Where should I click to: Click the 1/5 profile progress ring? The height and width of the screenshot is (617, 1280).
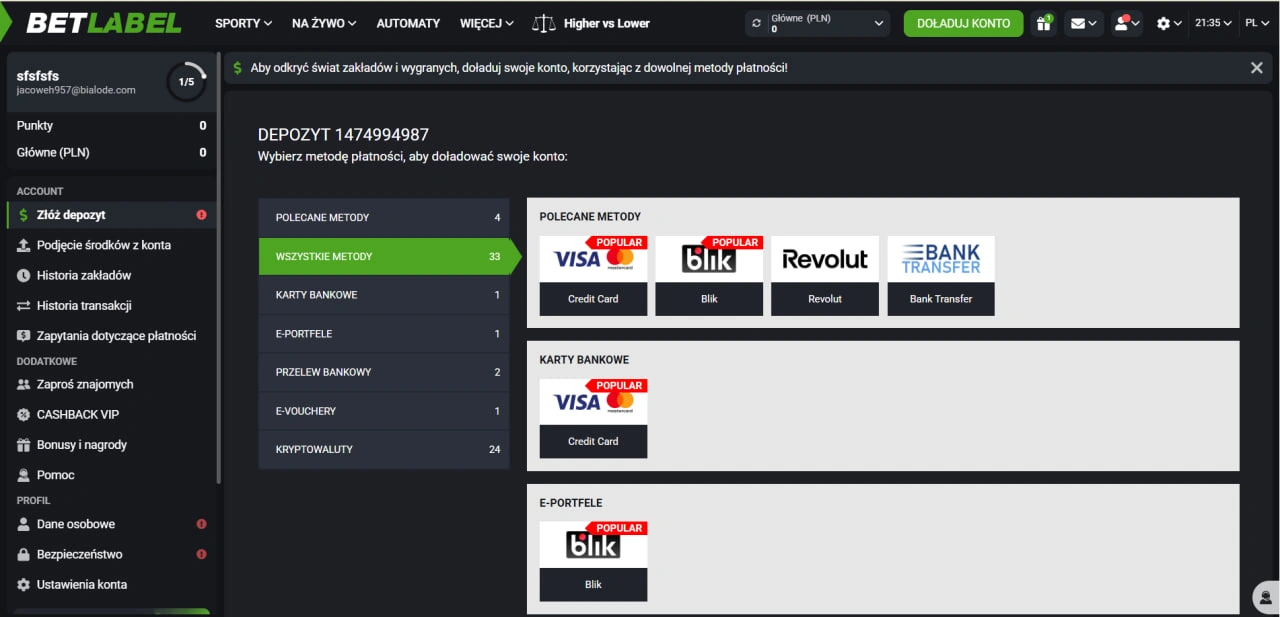coord(186,82)
